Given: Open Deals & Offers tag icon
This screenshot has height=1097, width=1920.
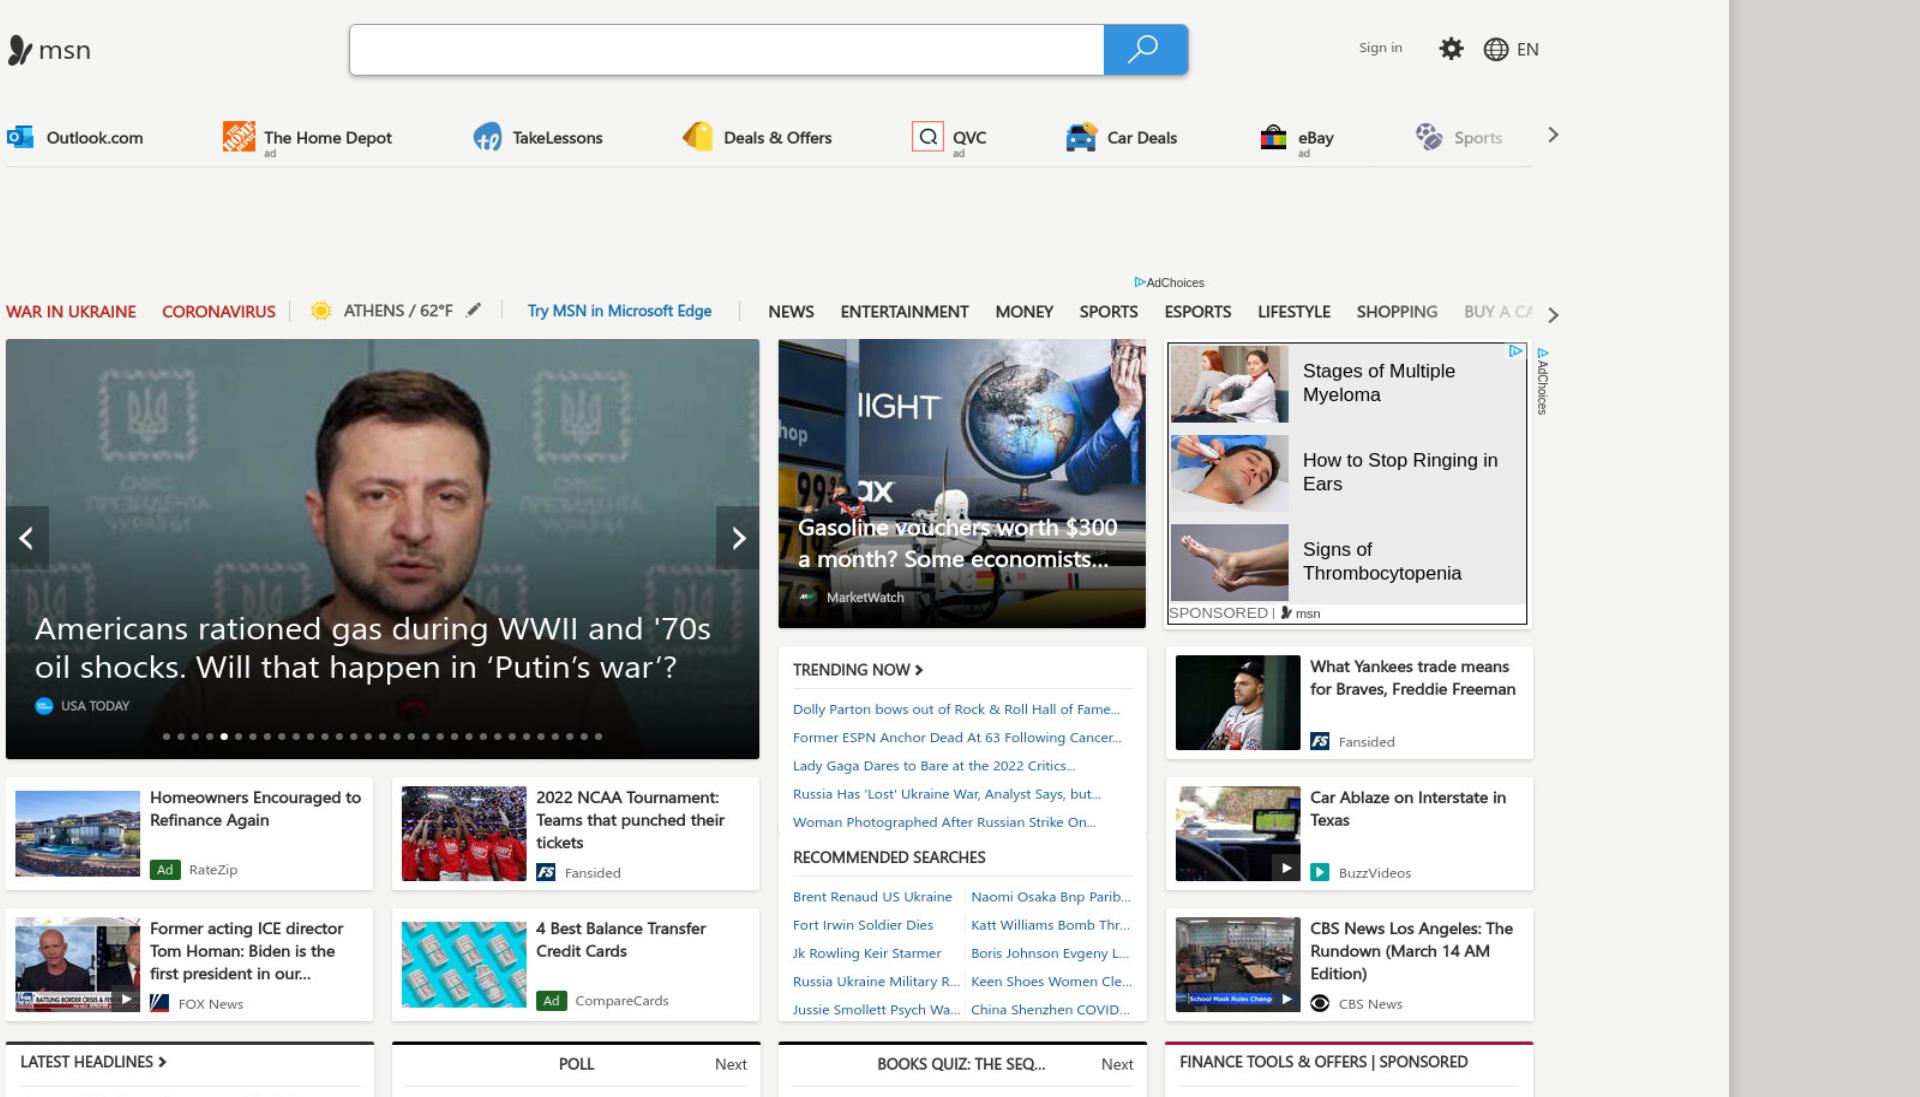Looking at the screenshot, I should 697,136.
